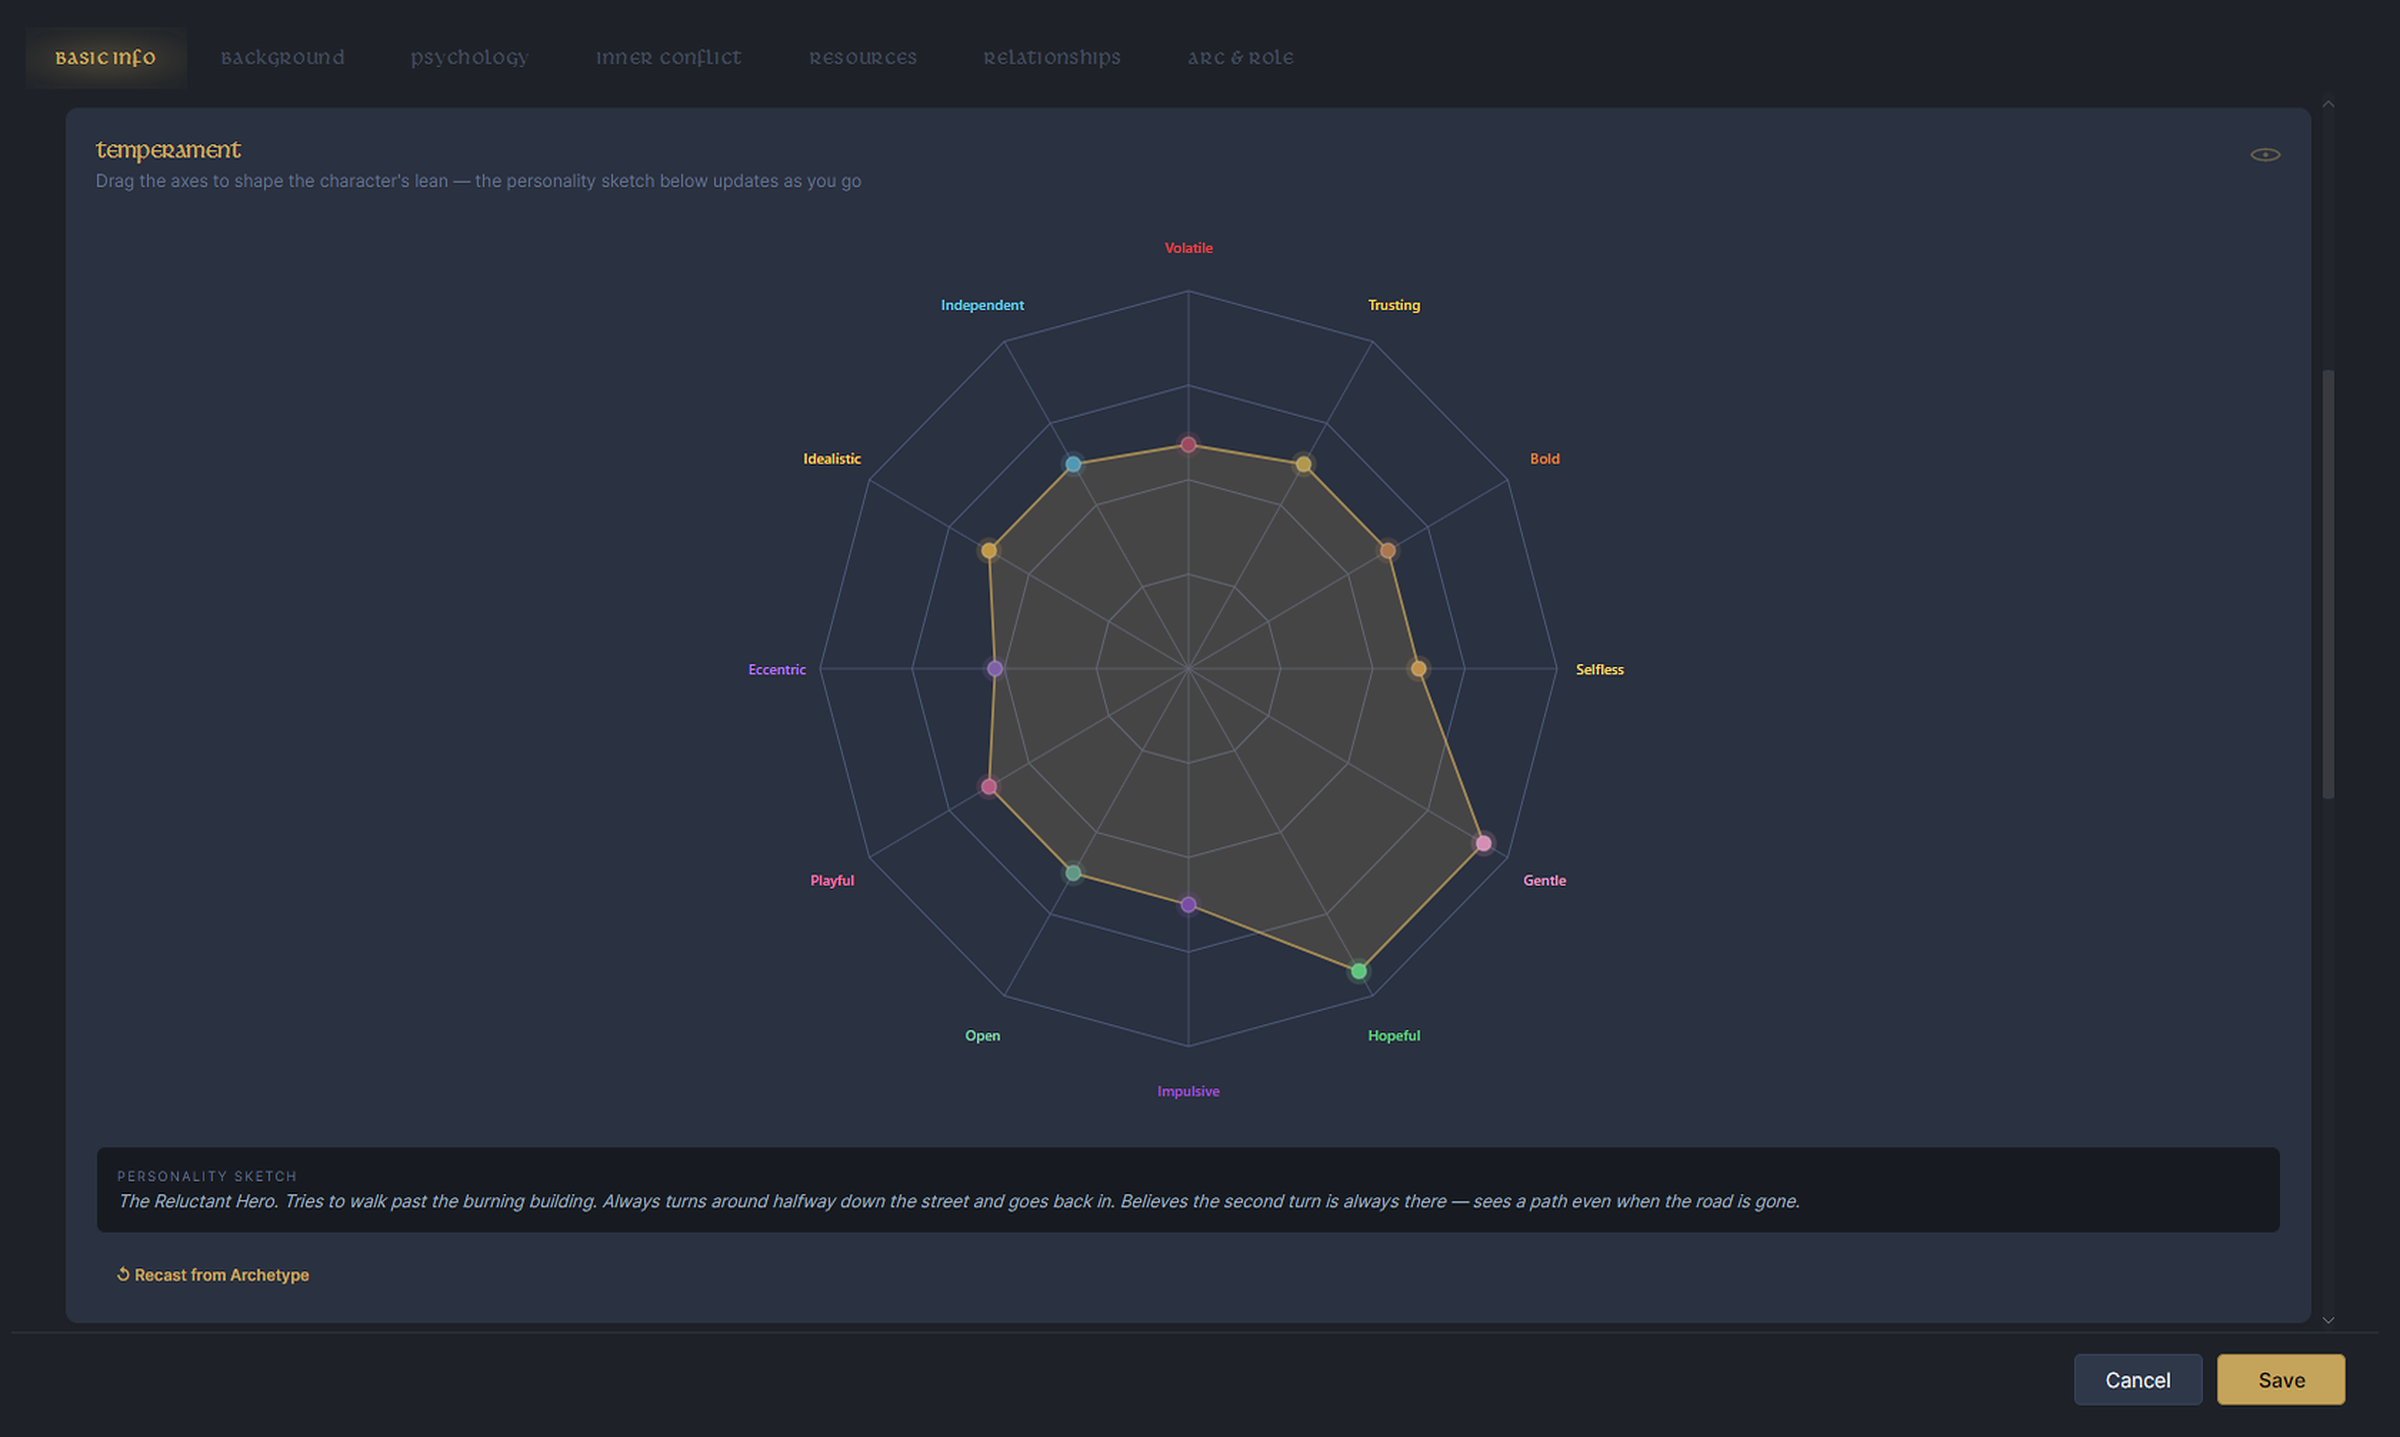Click the scrollbar up arrow

[2328, 104]
